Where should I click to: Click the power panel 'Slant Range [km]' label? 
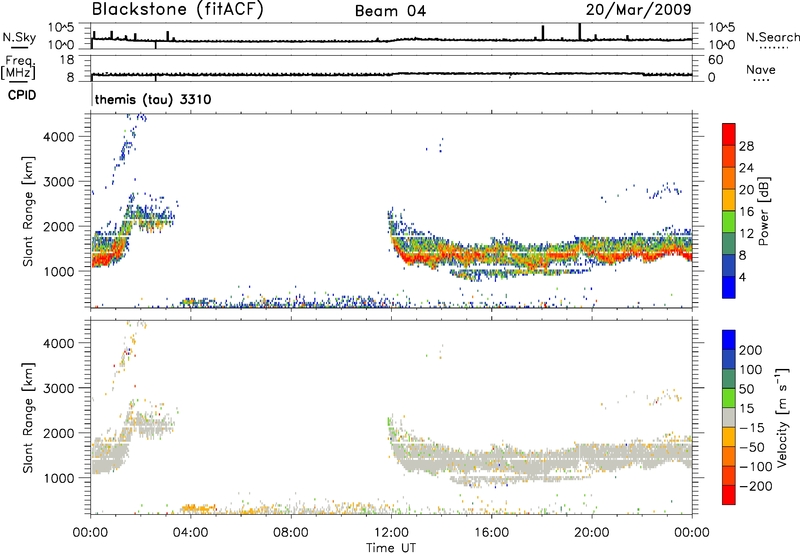[x=28, y=211]
